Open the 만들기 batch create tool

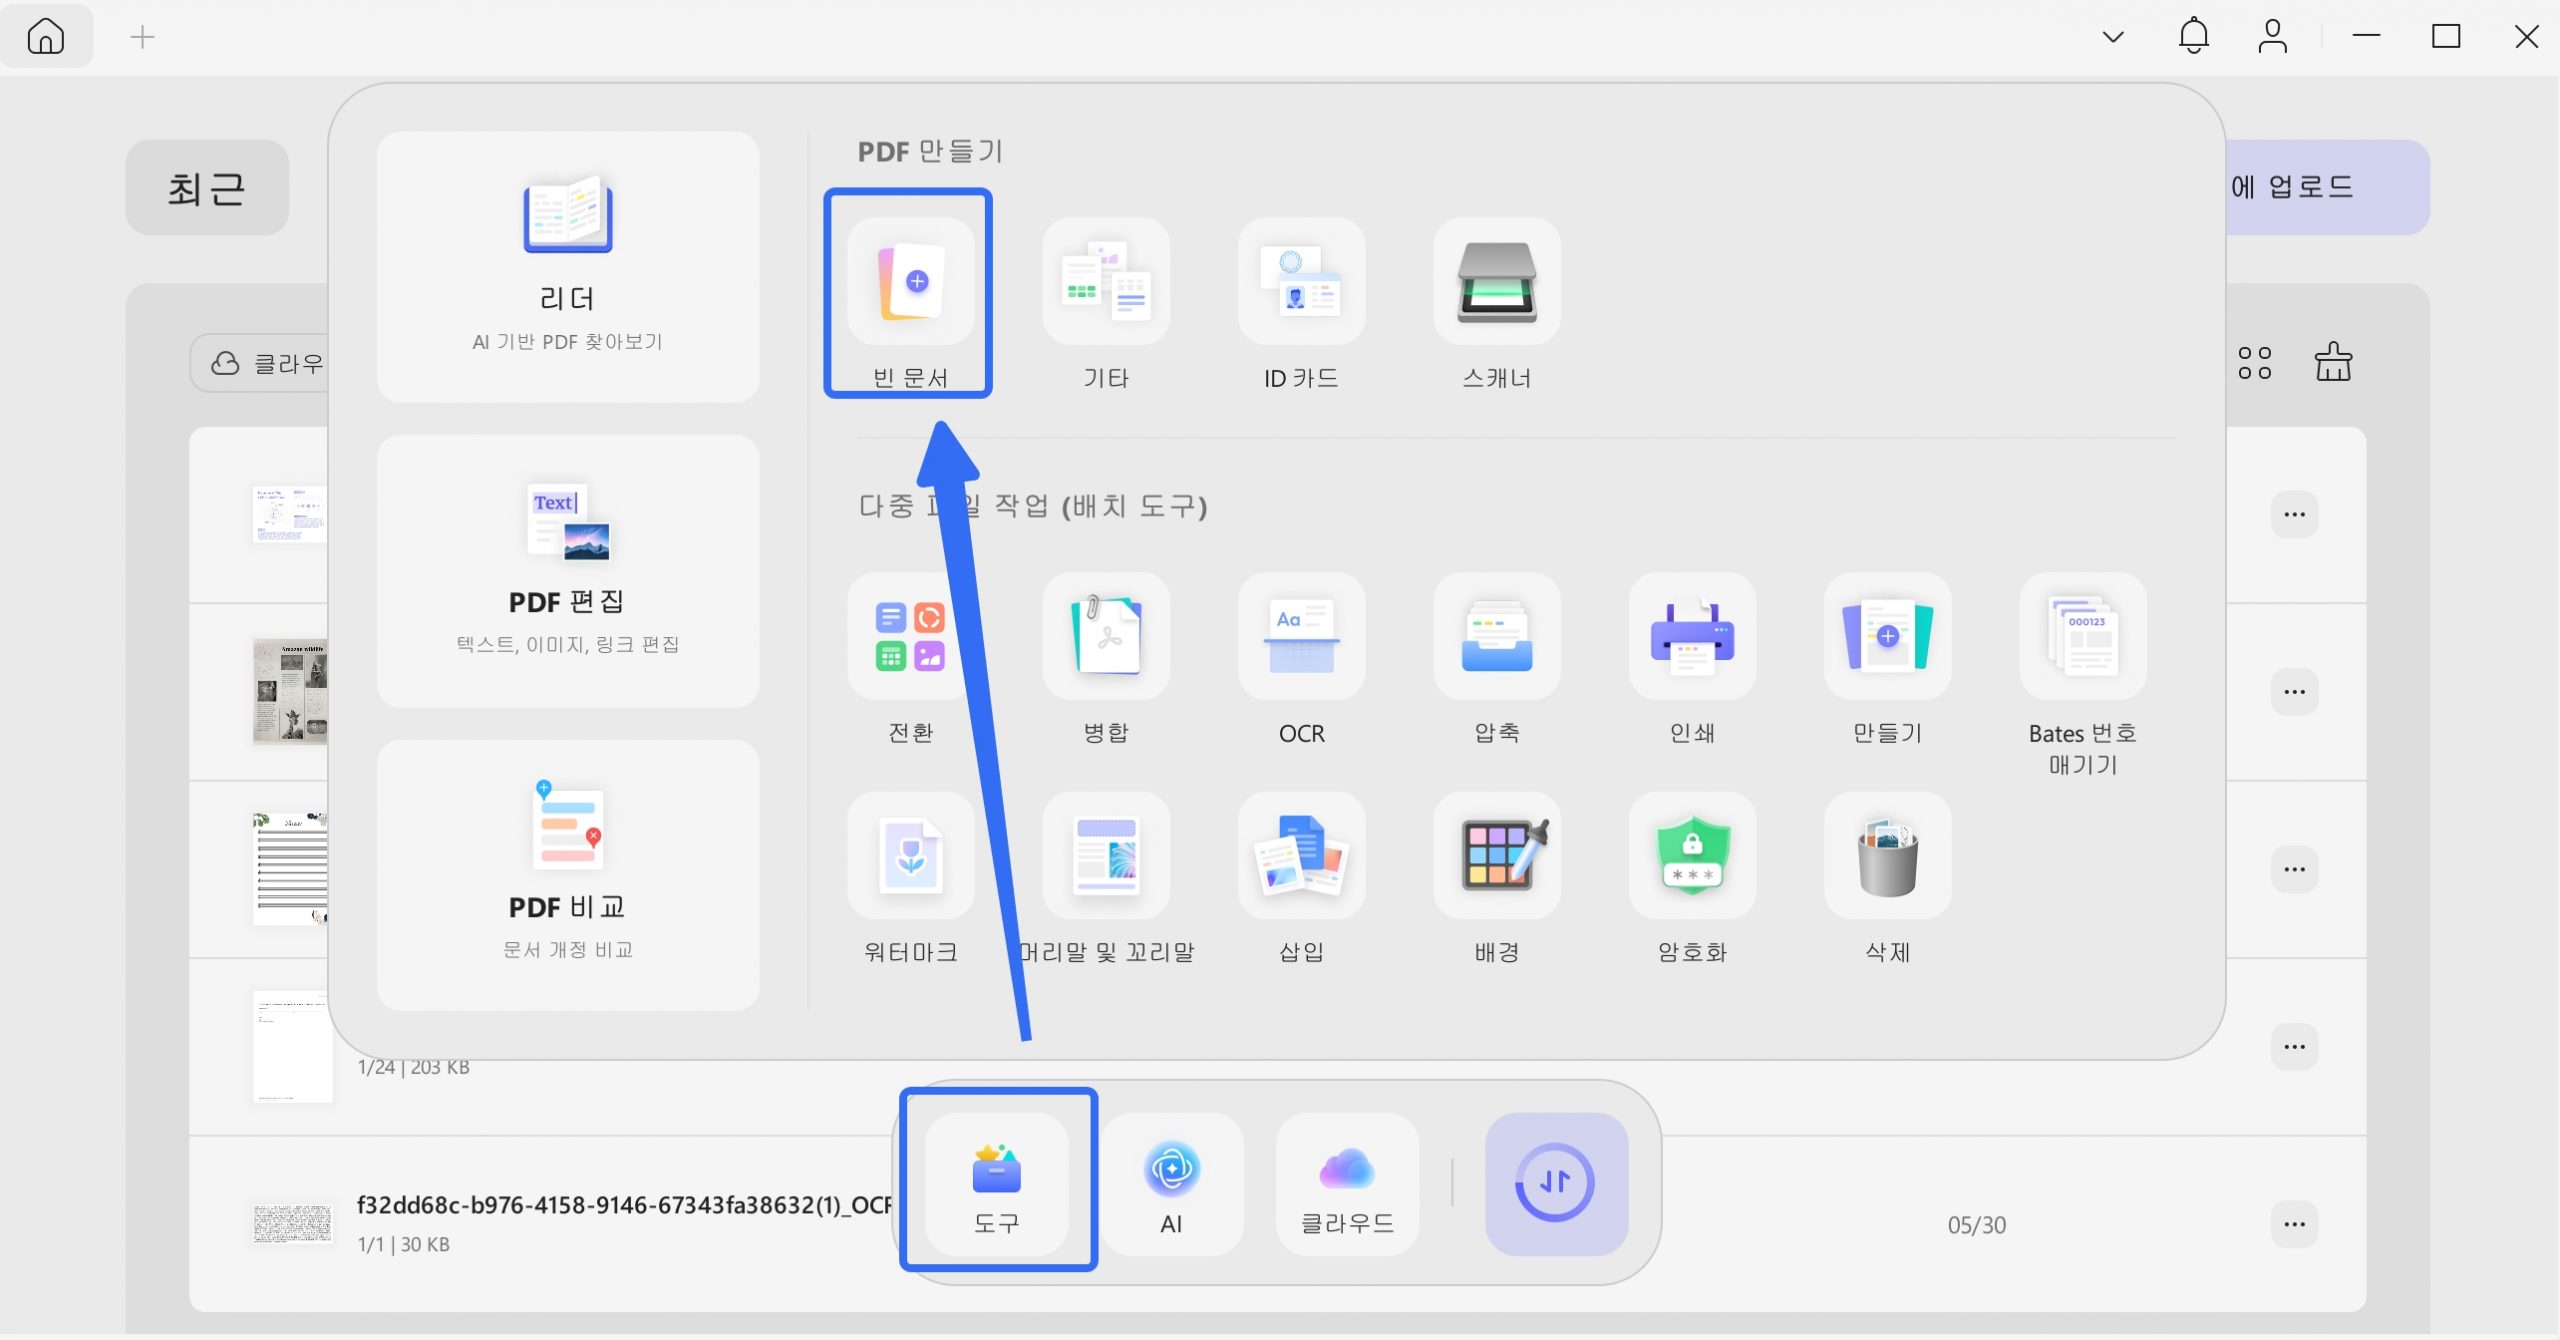[x=1888, y=637]
